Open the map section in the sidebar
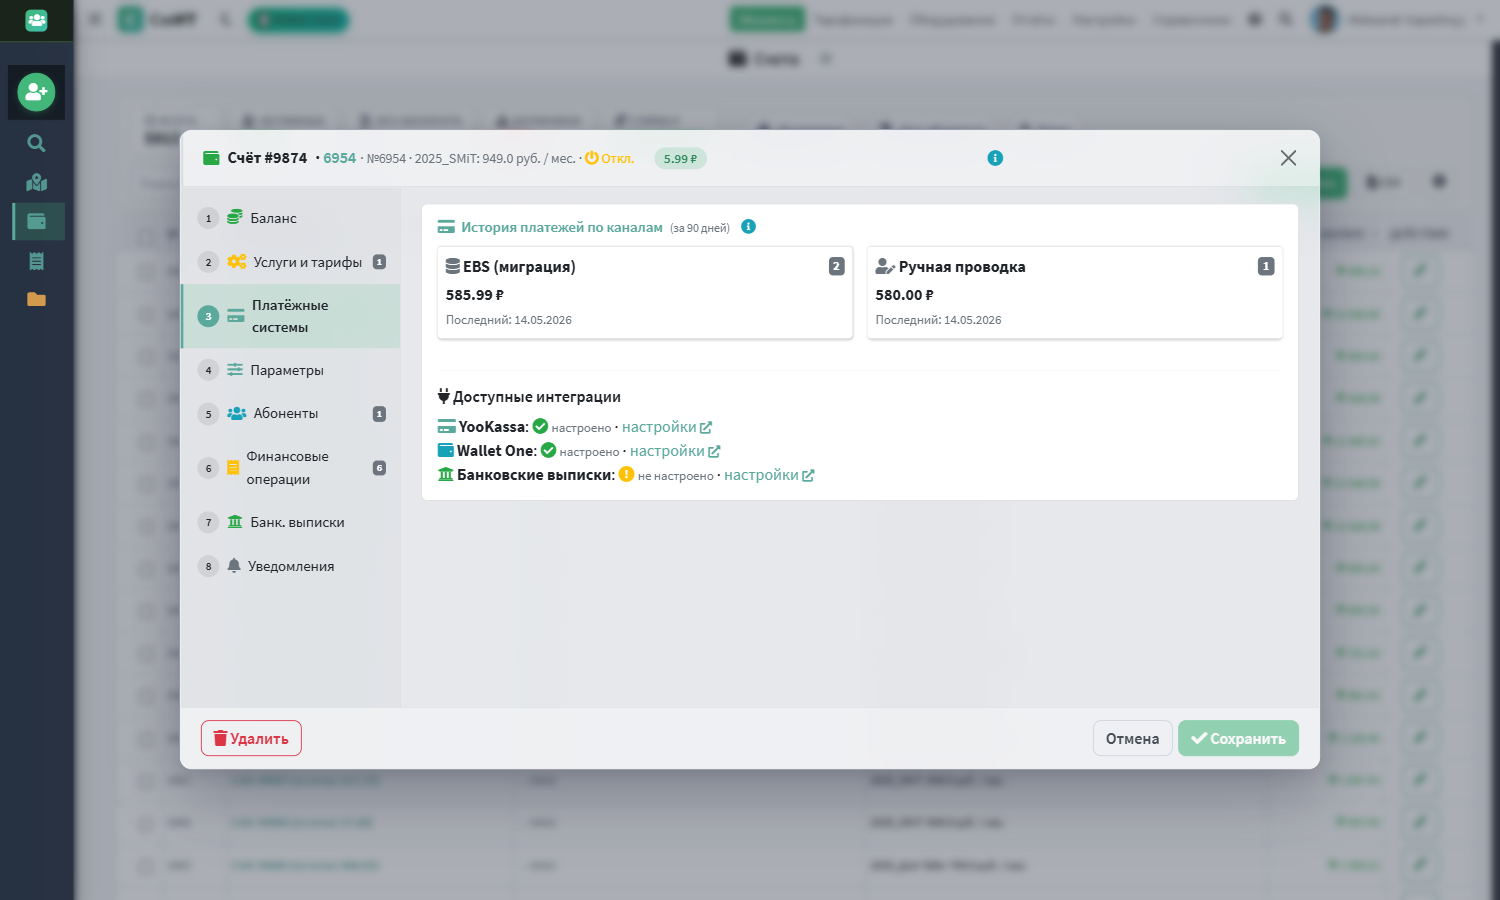1500x900 pixels. coord(36,182)
